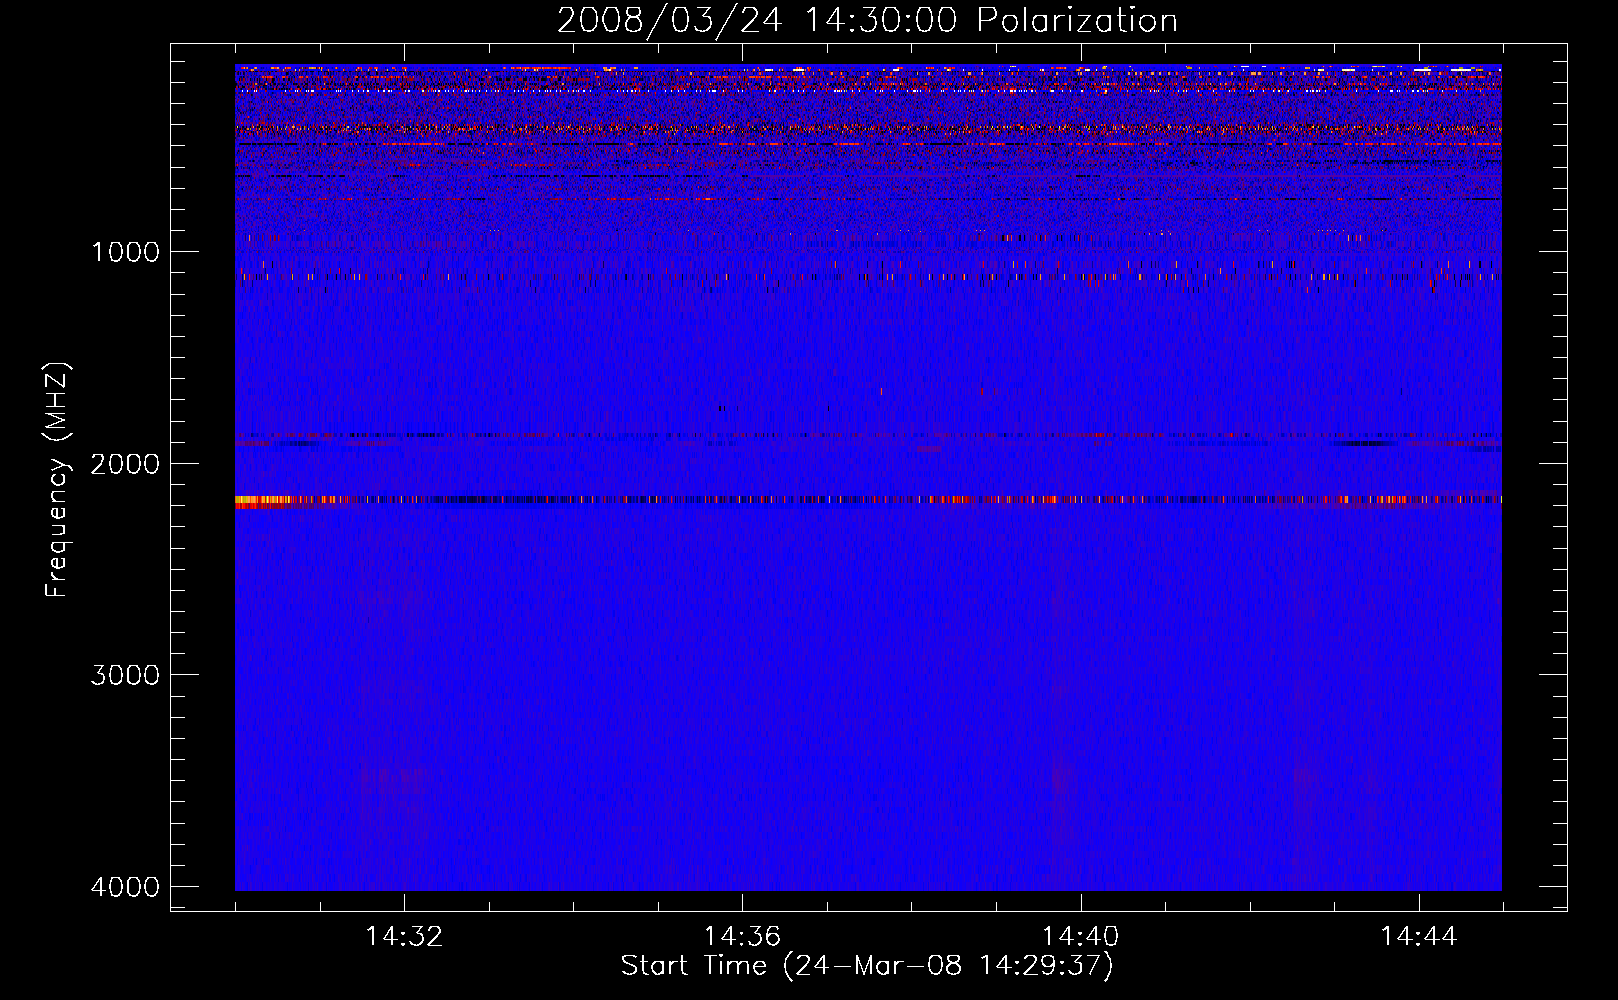1618x1000 pixels.
Task: Click the 2000 frequency tick label
Action: (125, 463)
